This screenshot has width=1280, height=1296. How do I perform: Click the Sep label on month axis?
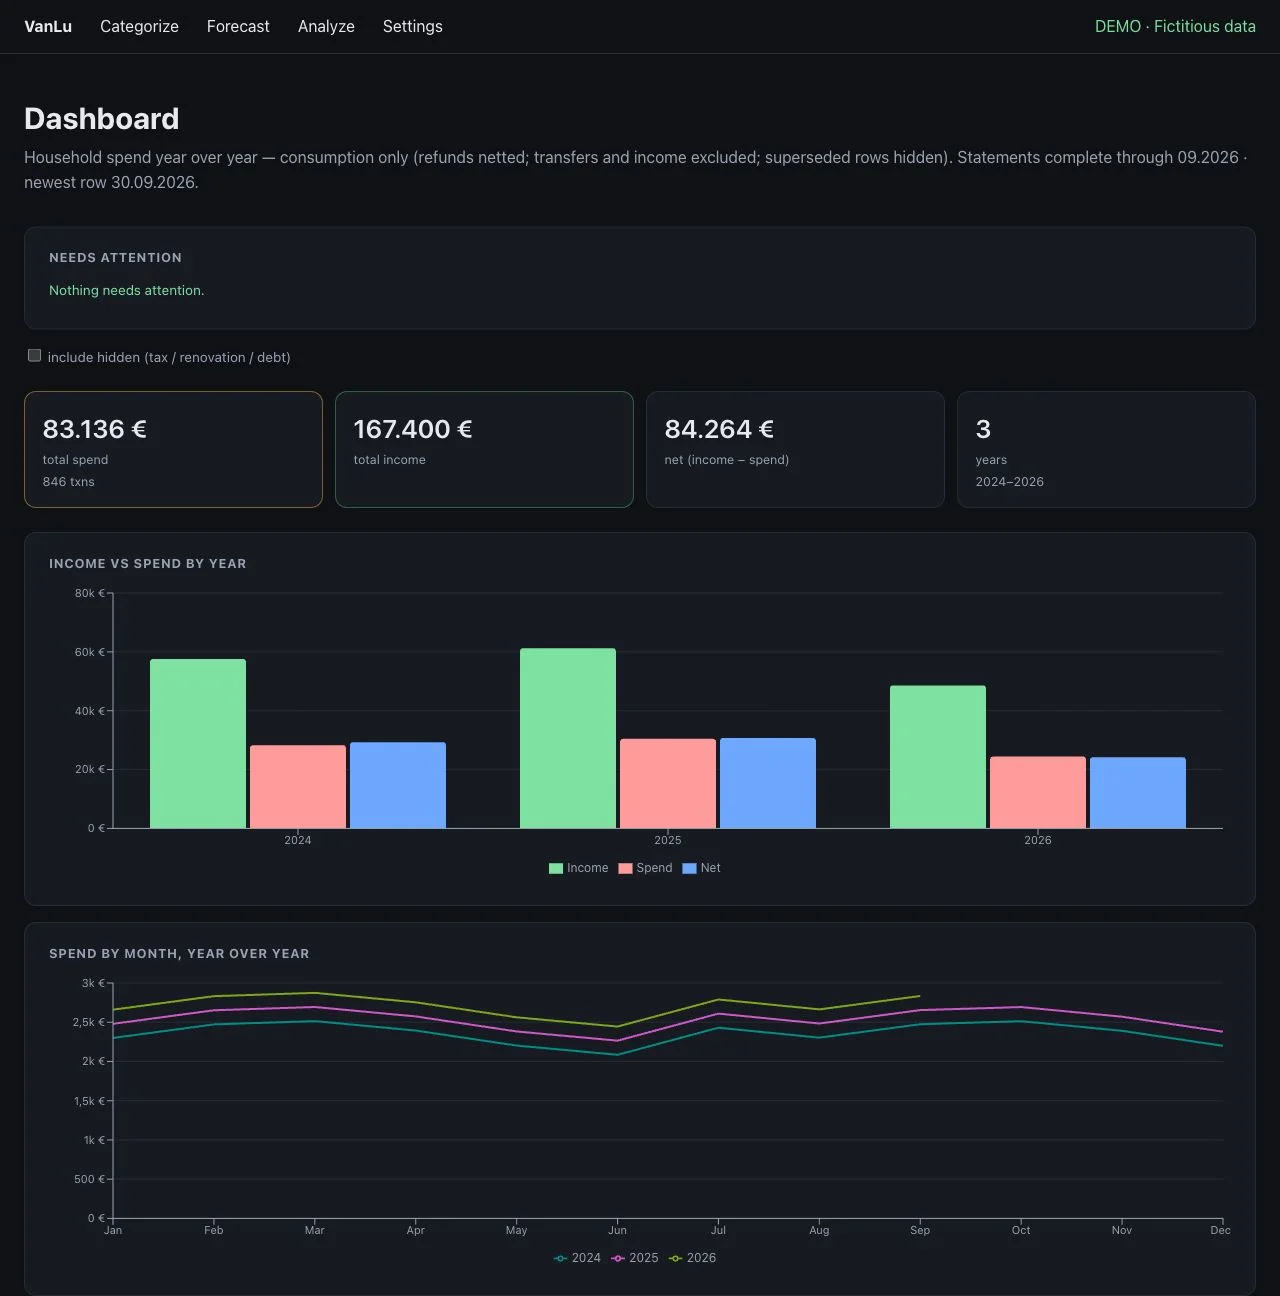(920, 1230)
